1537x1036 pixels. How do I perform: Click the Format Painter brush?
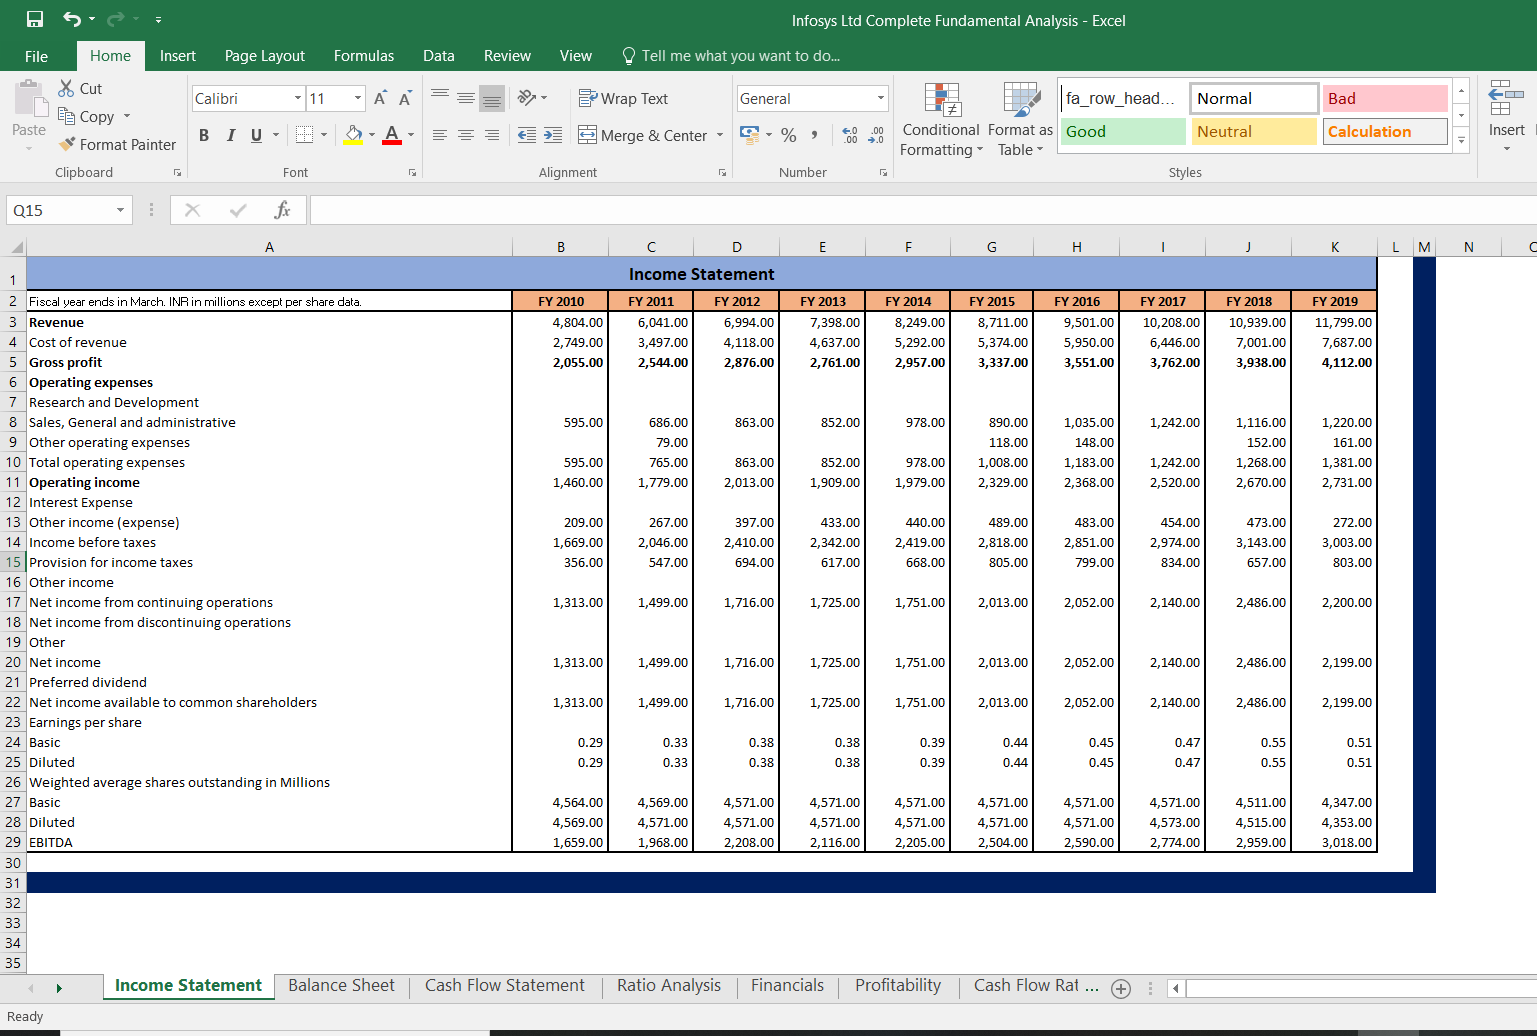(x=67, y=144)
